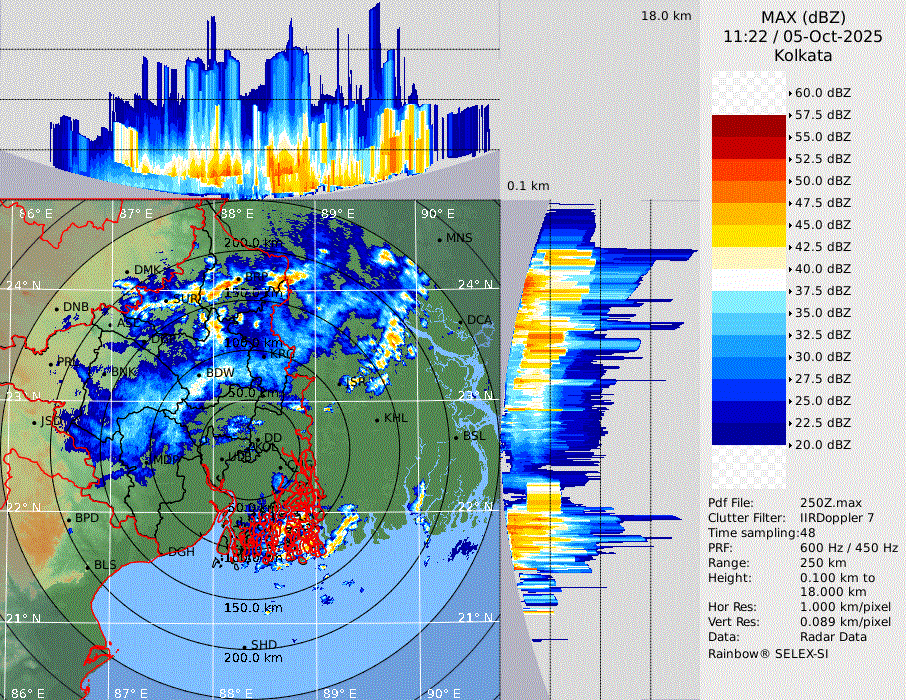Screen dimensions: 906x700
Task: Click the yellow swatch above 42.5 dBZ
Action: (x=749, y=236)
